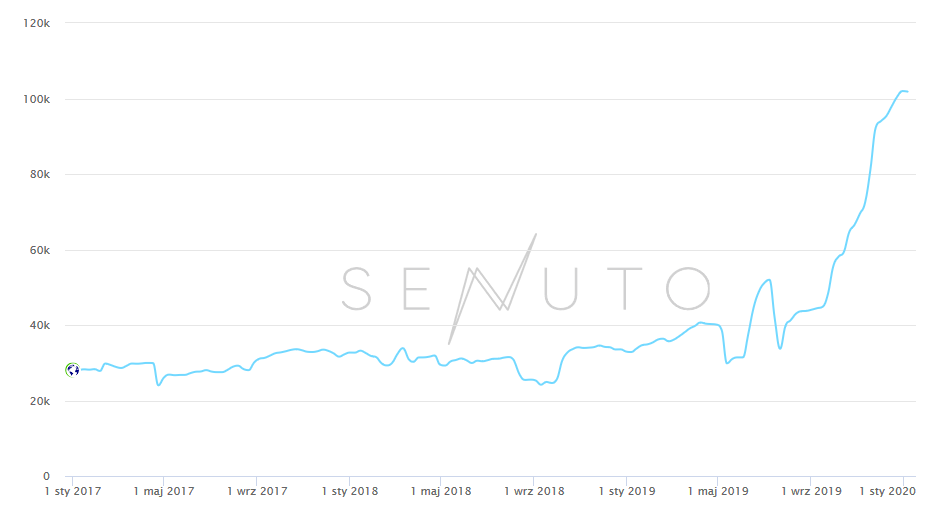The width and height of the screenshot is (940, 507).
Task: Click the 100k y-axis label
Action: click(x=36, y=99)
